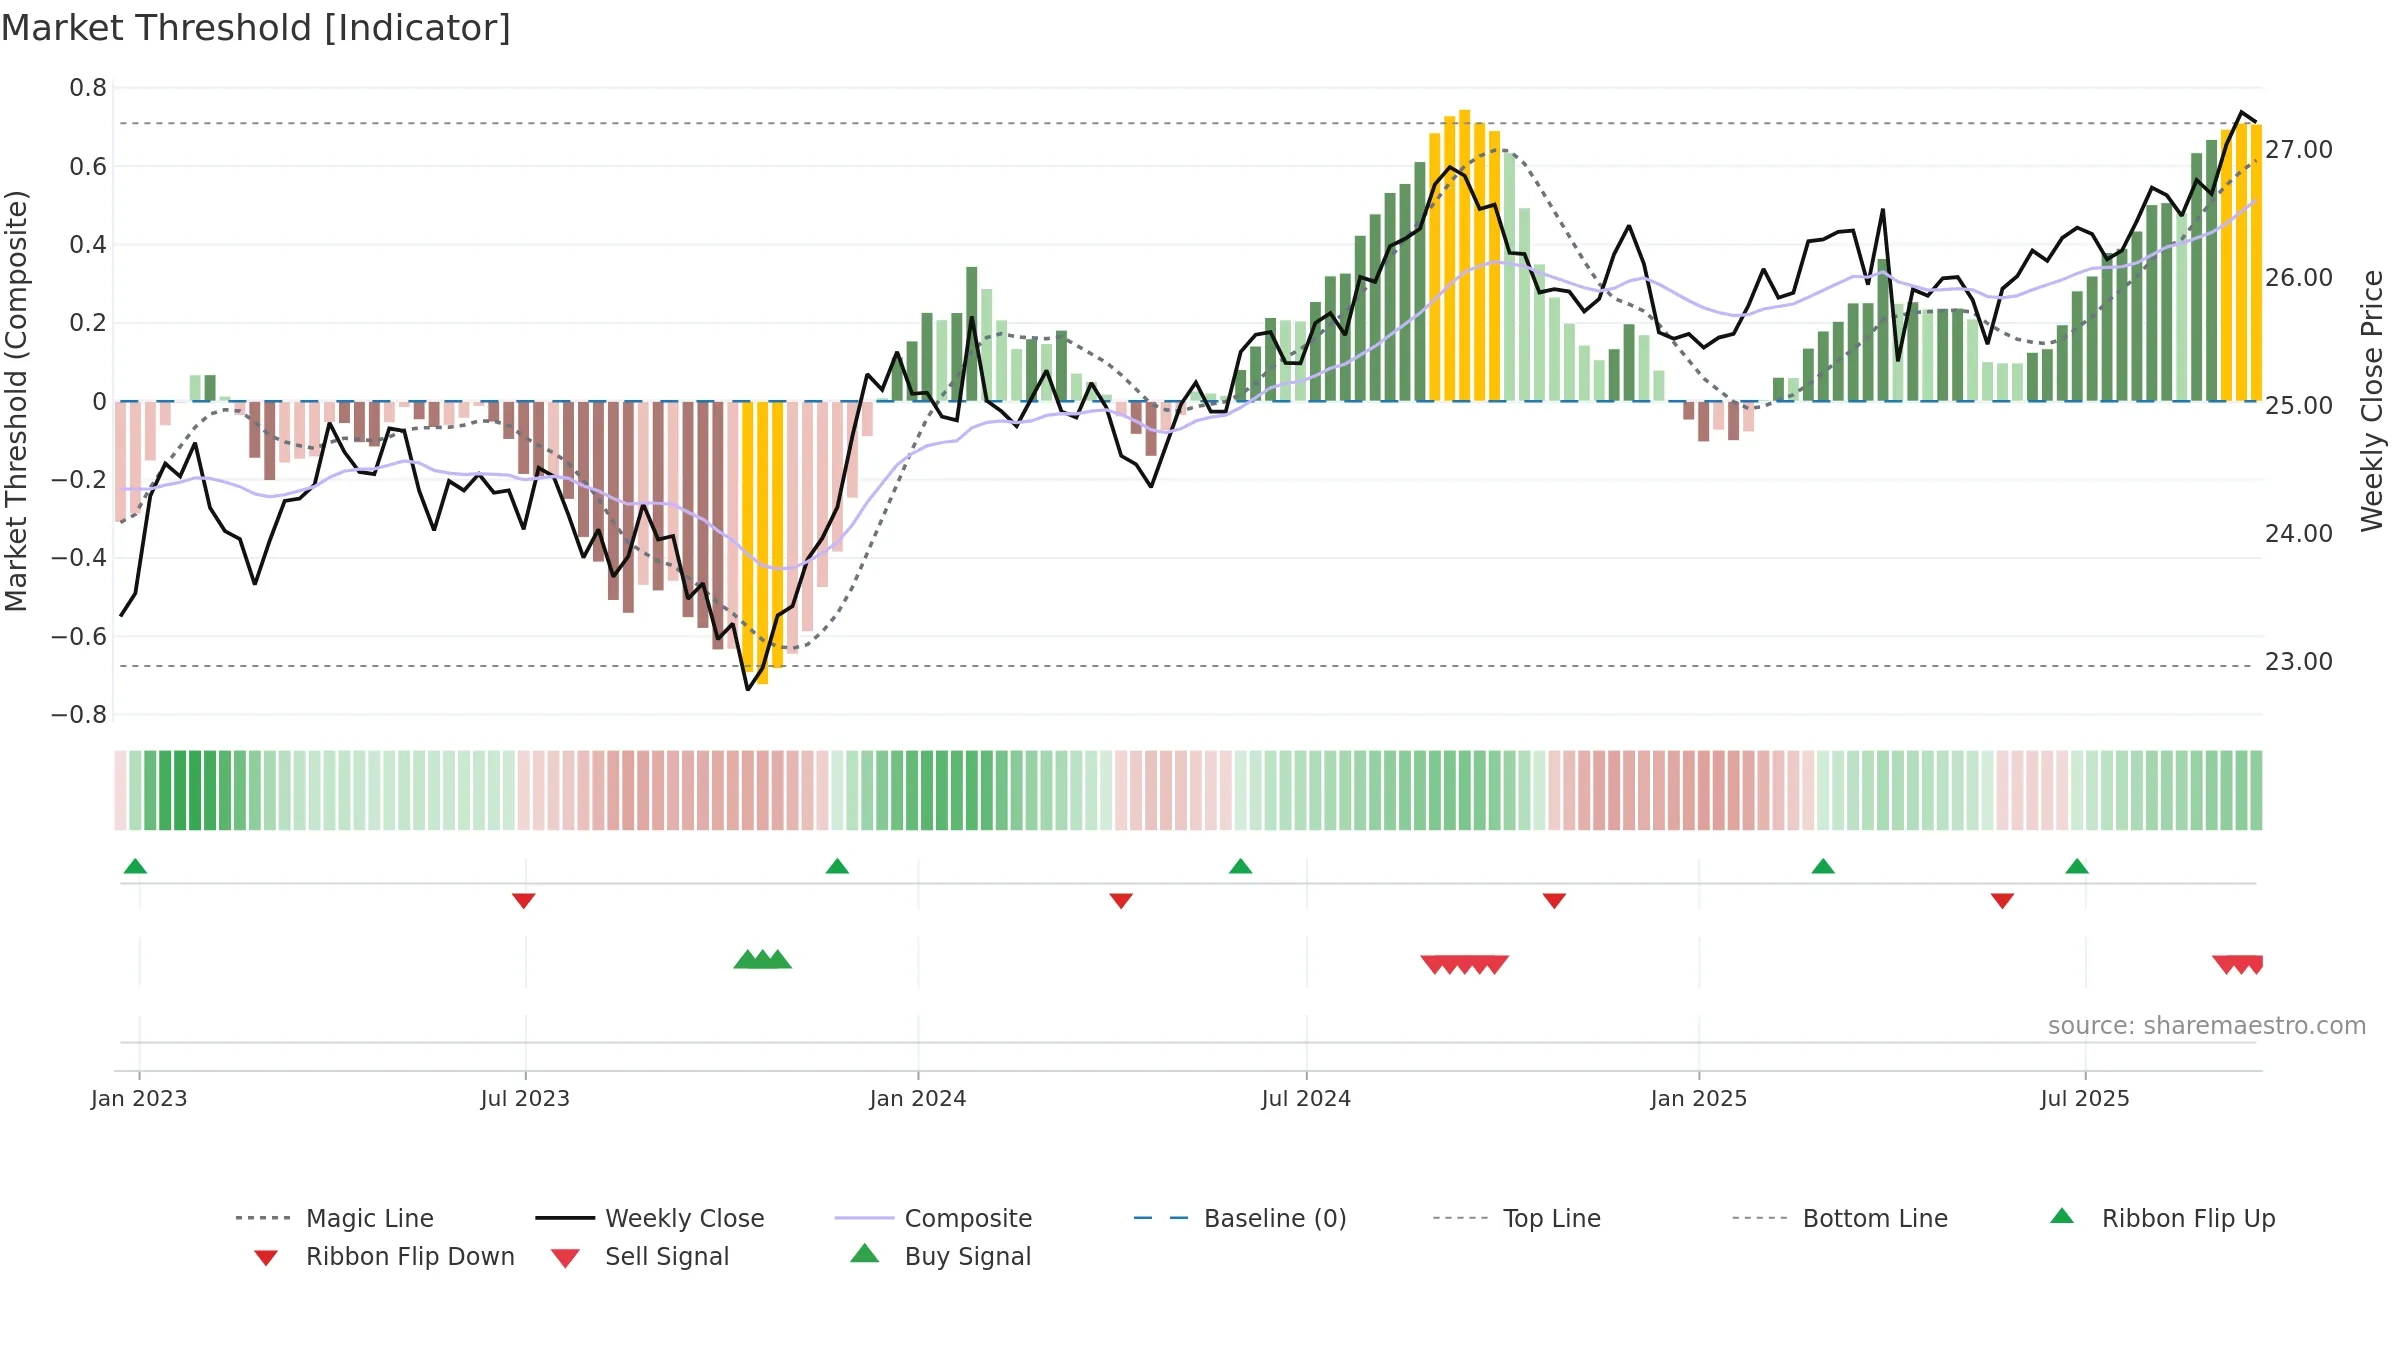The width and height of the screenshot is (2400, 1350).
Task: Click the 24.00 right axis price label
Action: point(2299,534)
